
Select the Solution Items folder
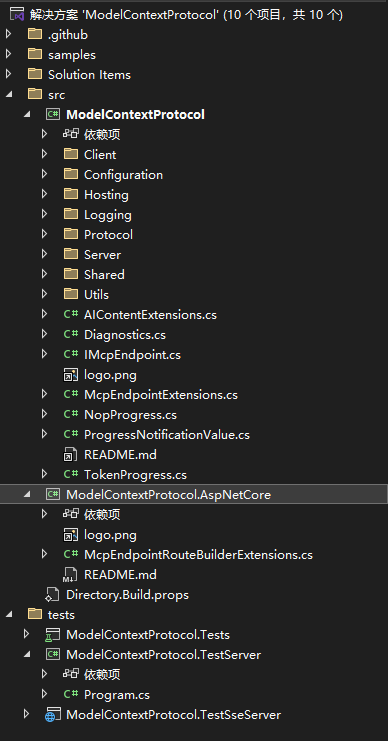pyautogui.click(x=89, y=75)
